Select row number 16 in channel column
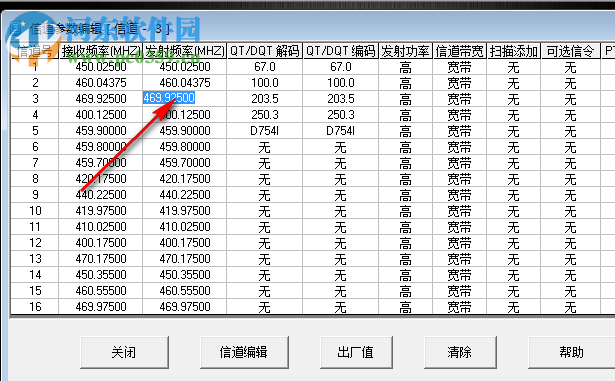The height and width of the screenshot is (381, 615). tap(35, 307)
